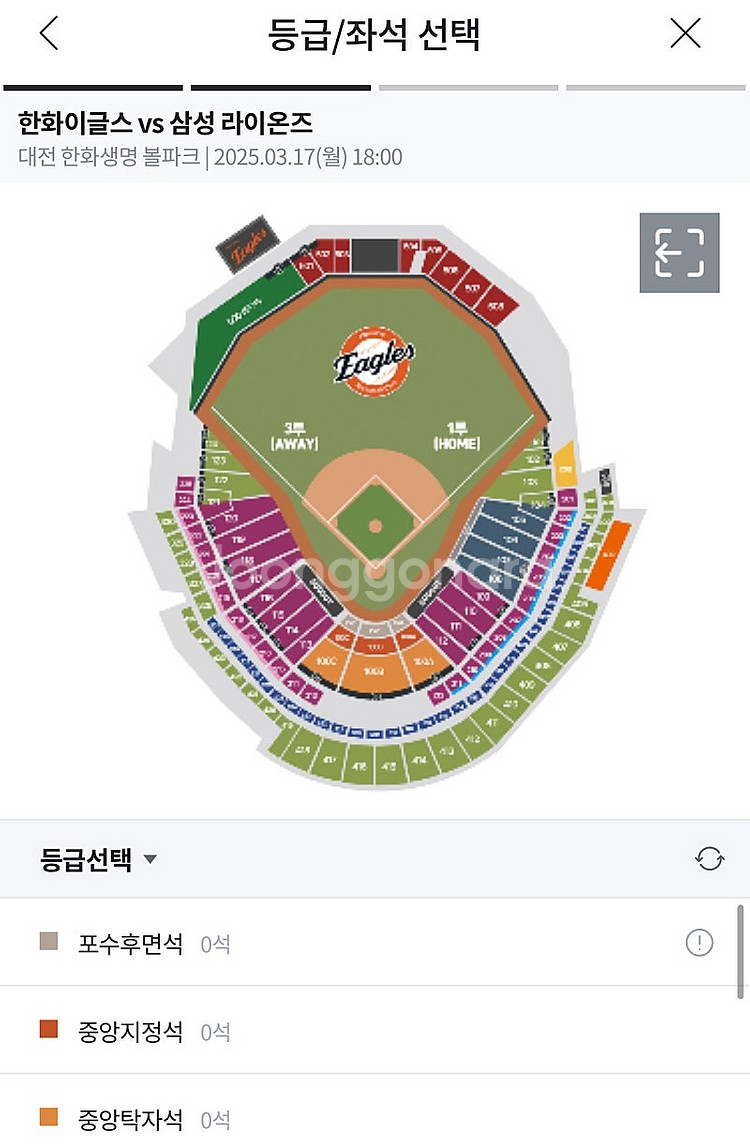The image size is (750, 1146).
Task: Click the orange swatch beside 중앙탁자석
Action: tap(49, 1117)
